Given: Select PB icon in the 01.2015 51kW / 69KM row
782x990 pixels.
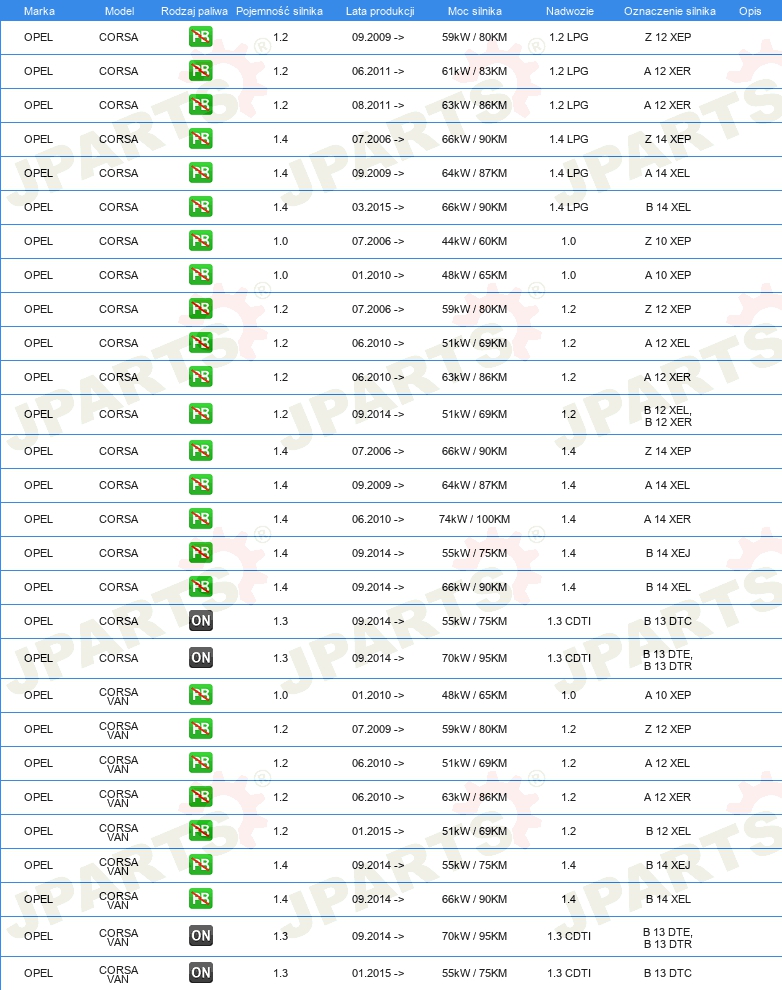Looking at the screenshot, I should (201, 832).
